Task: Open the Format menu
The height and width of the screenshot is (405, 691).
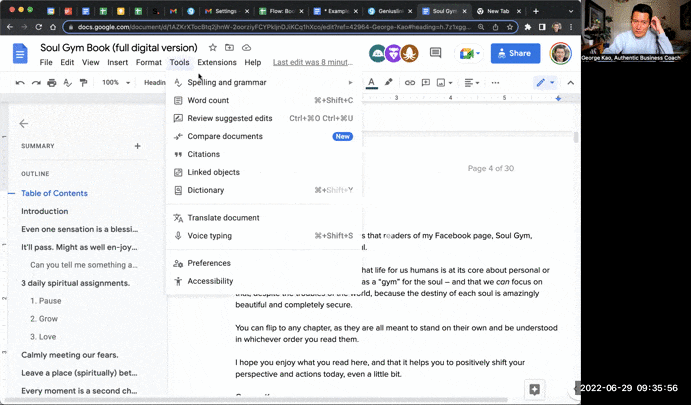Action: coord(149,62)
